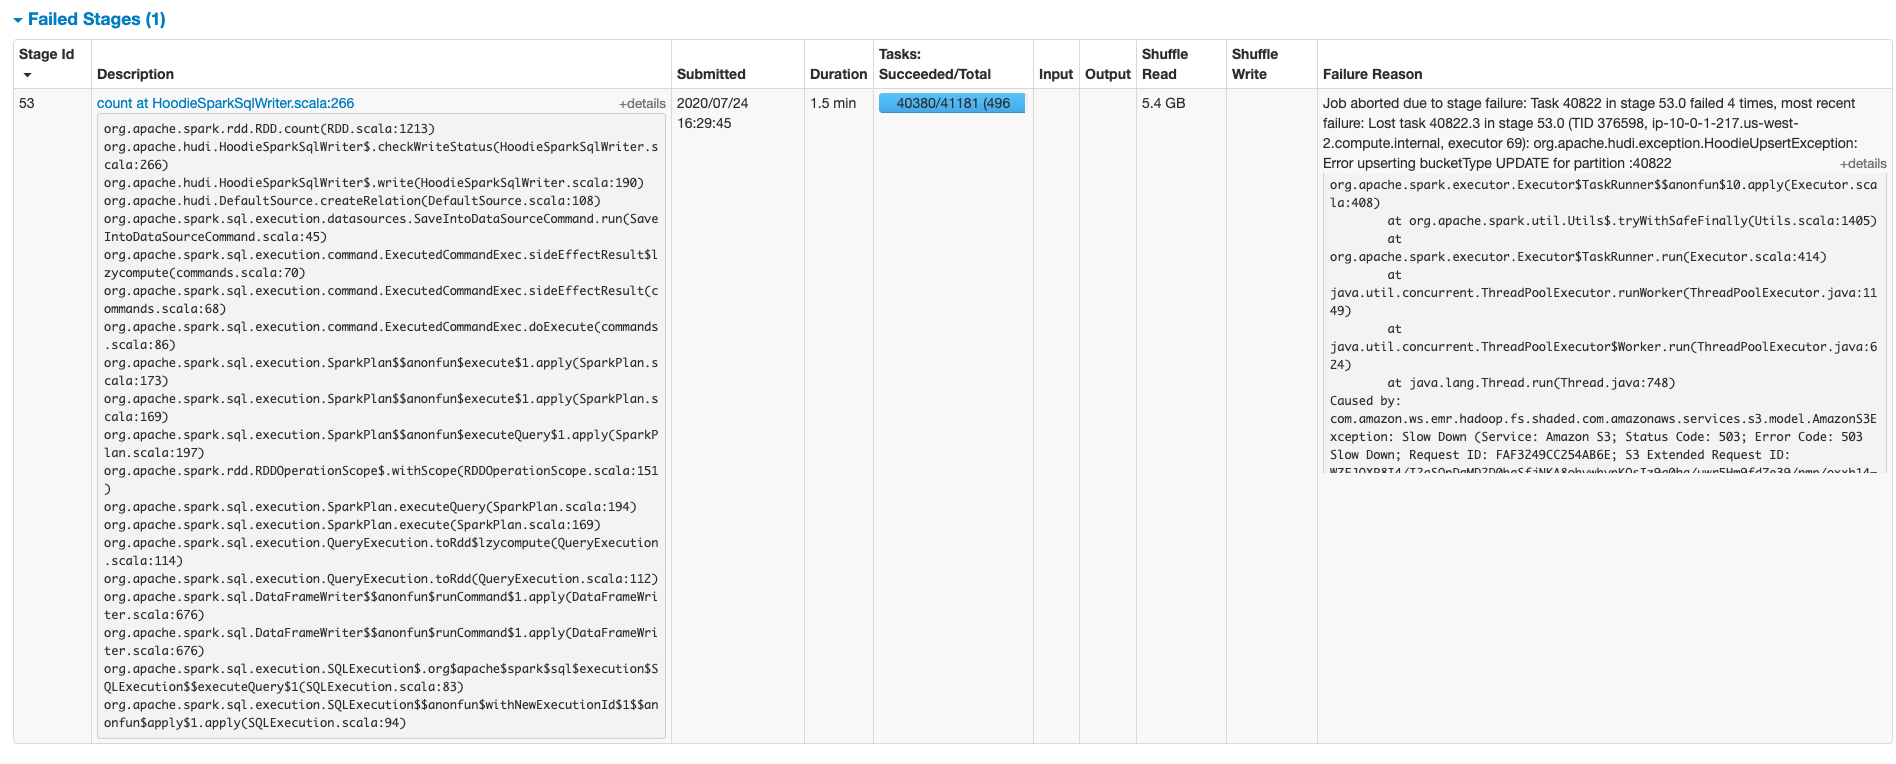
Task: Sort by Failure Reason column header
Action: (x=1372, y=74)
